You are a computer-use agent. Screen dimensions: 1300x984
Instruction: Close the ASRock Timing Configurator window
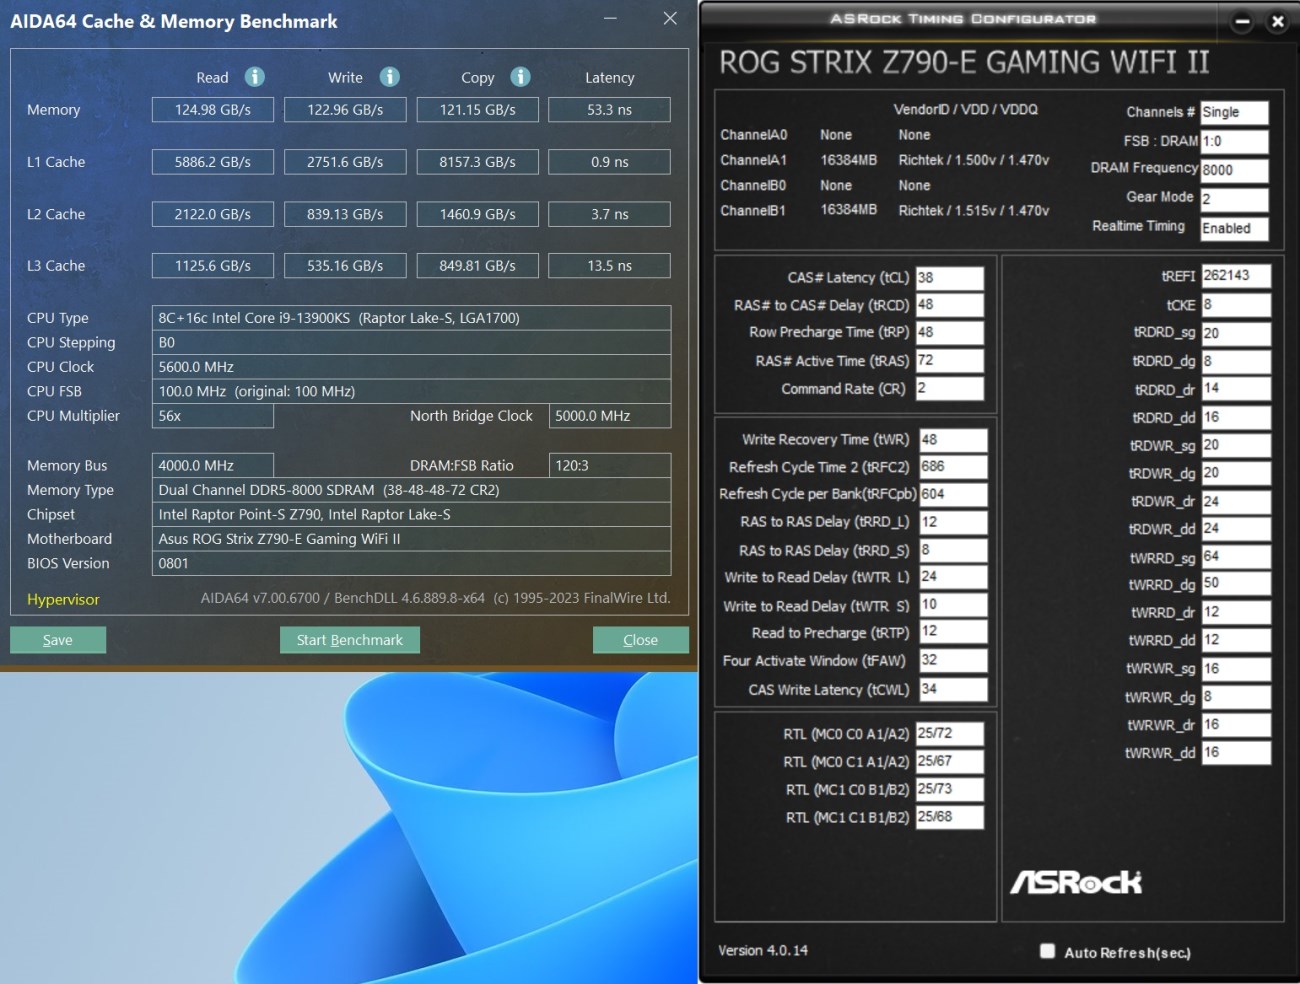[x=1277, y=21]
